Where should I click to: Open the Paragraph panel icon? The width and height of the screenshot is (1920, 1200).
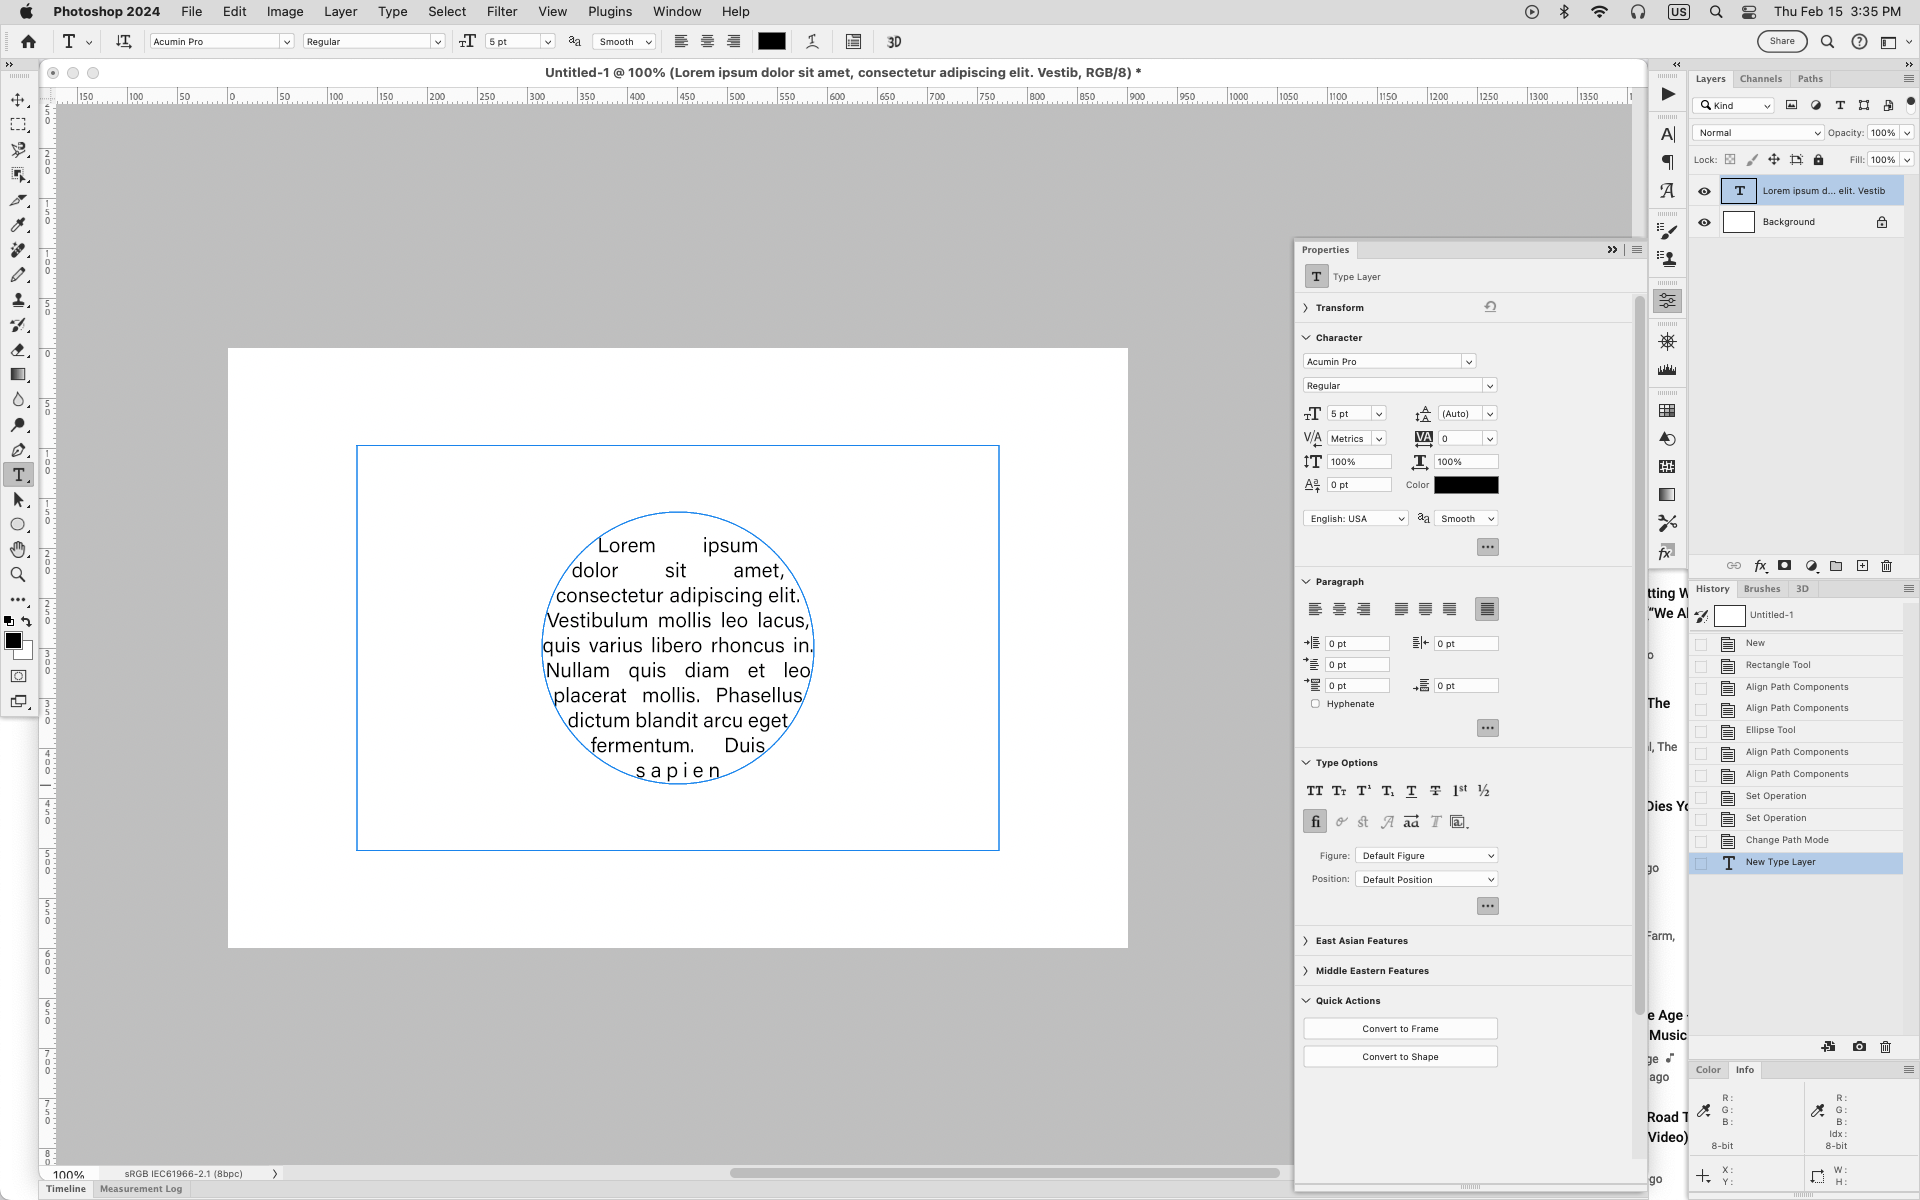(x=1667, y=161)
